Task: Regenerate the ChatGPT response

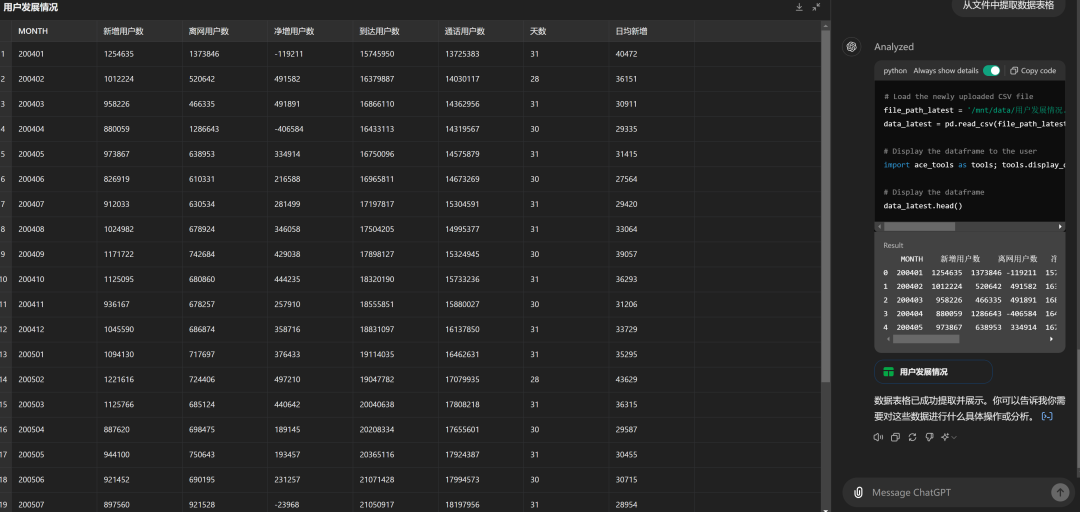Action: click(912, 437)
